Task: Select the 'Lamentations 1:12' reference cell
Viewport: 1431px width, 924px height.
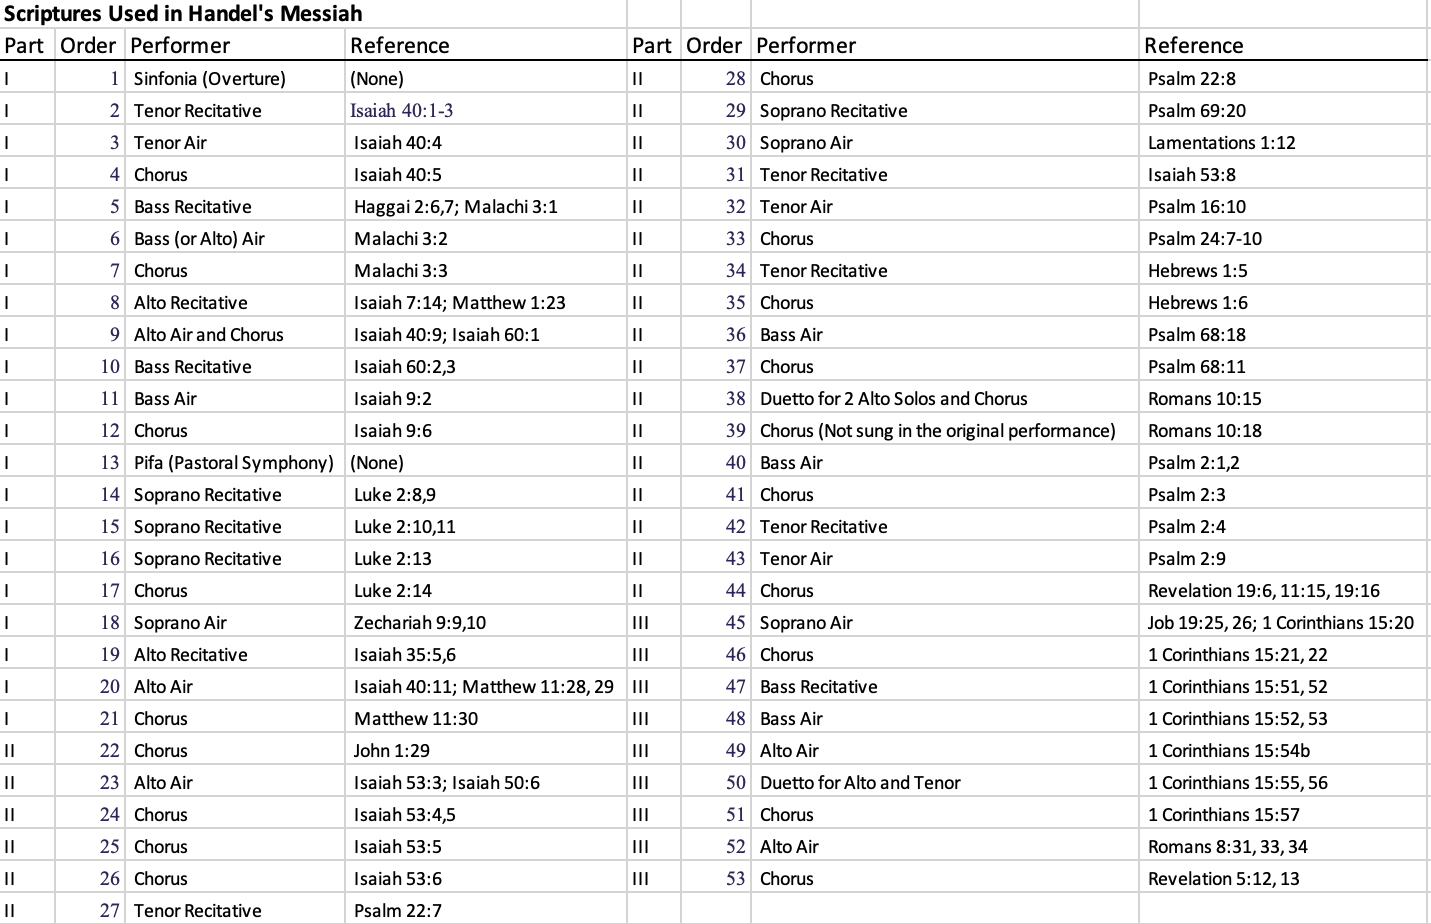Action: (1221, 143)
